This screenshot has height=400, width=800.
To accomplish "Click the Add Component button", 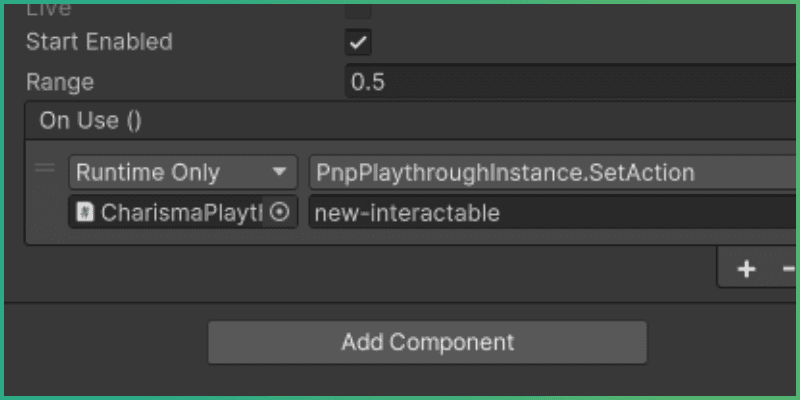I will click(427, 342).
